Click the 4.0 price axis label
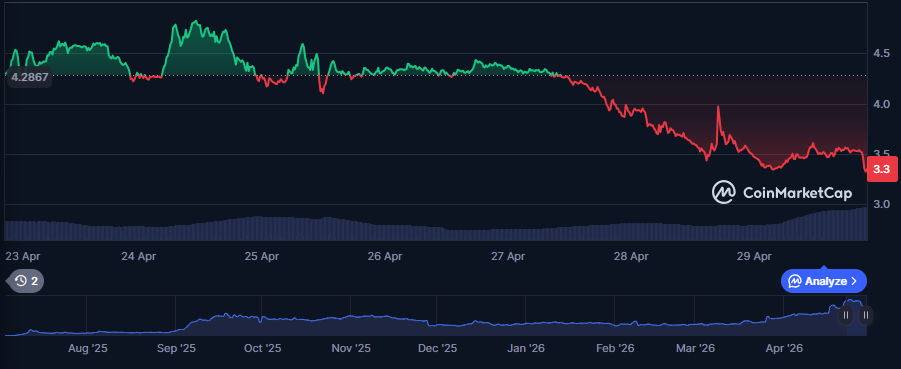This screenshot has width=901, height=369. tap(881, 104)
